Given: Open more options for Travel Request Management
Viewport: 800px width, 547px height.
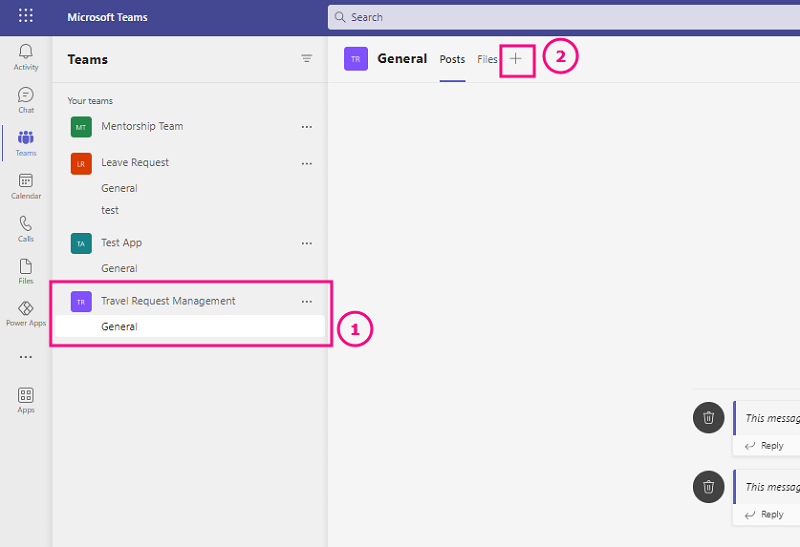Looking at the screenshot, I should 307,301.
